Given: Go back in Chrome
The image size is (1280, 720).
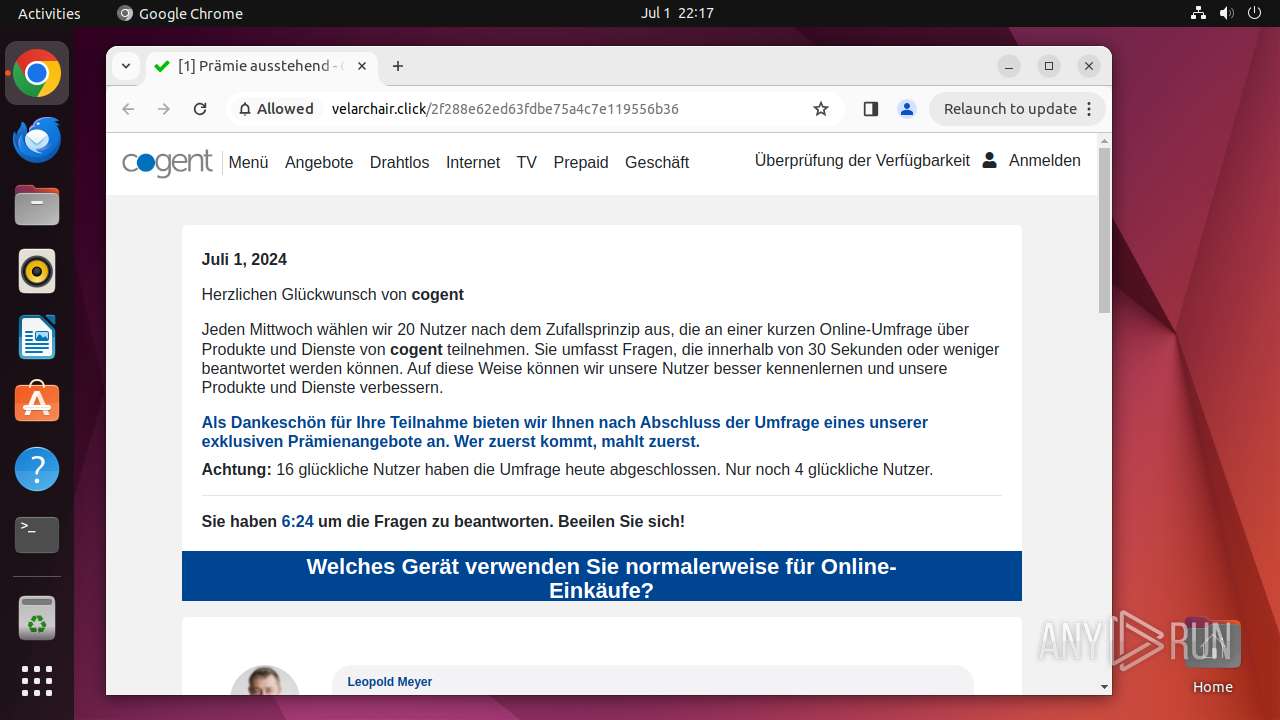Looking at the screenshot, I should (128, 109).
